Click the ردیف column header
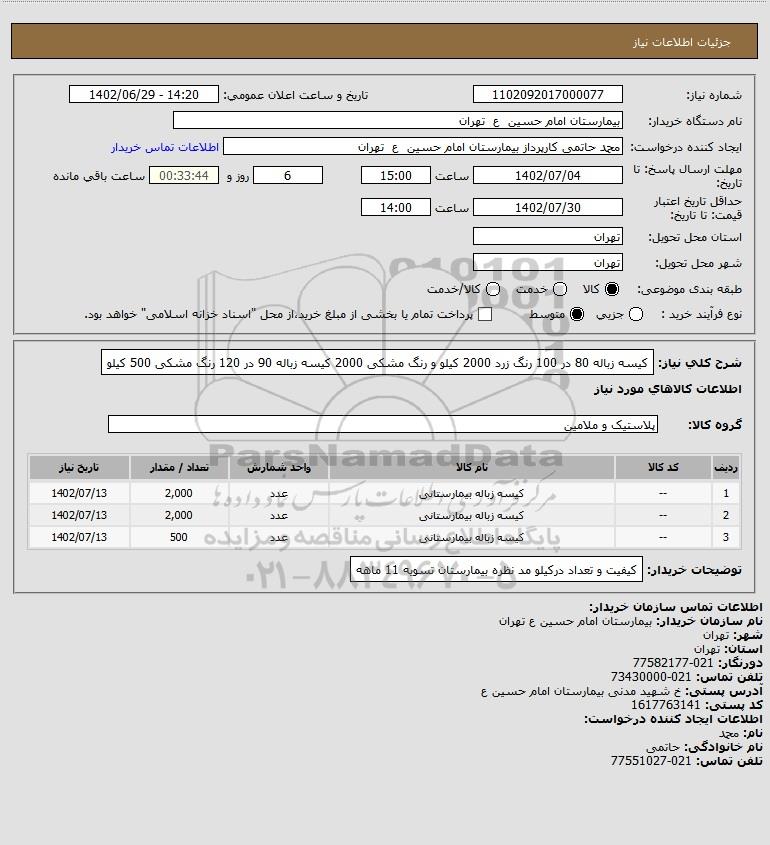This screenshot has width=770, height=845. coord(726,467)
